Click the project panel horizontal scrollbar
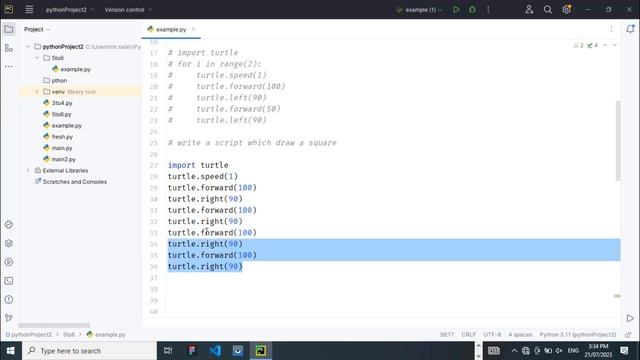 [54, 325]
